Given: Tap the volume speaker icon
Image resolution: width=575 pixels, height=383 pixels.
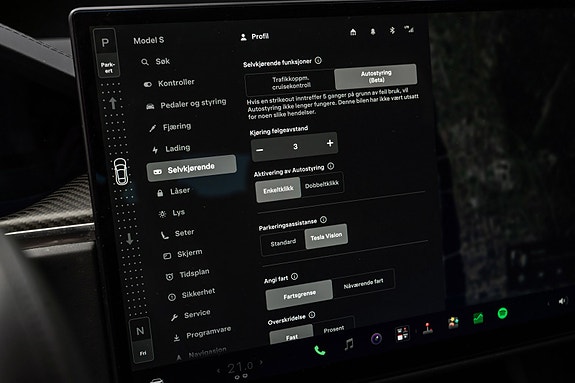Looking at the screenshot, I should [x=562, y=301].
